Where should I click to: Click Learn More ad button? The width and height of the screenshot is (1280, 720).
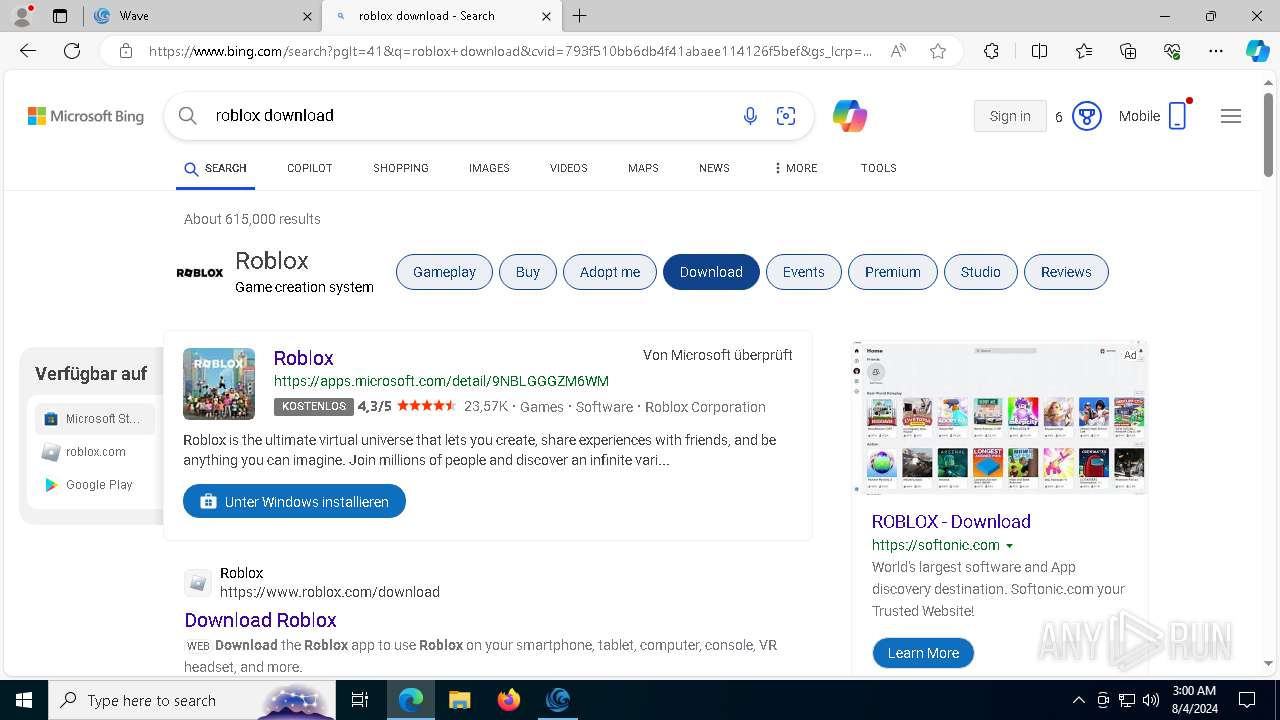pos(923,653)
